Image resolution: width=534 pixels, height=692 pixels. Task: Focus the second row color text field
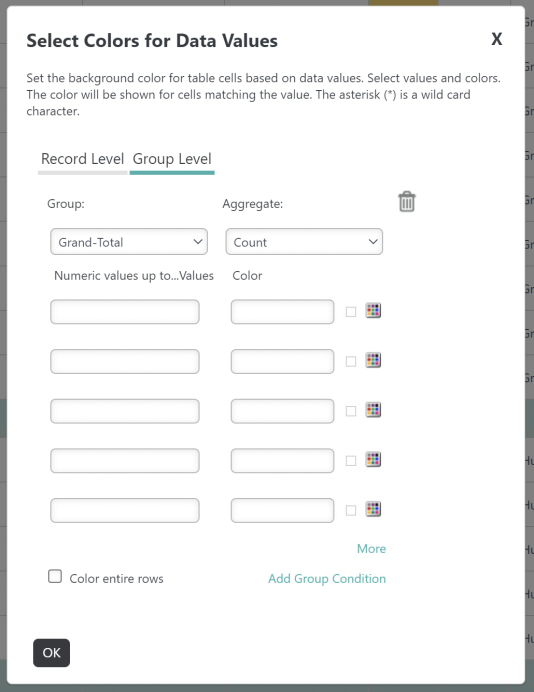point(282,361)
